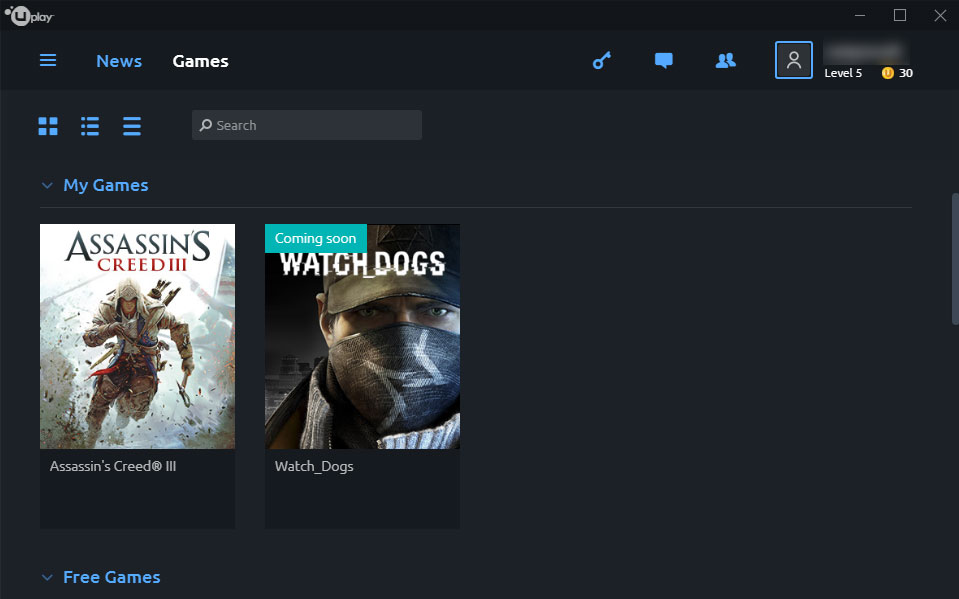This screenshot has width=959, height=599.
Task: Click the 30 units balance
Action: coord(906,73)
